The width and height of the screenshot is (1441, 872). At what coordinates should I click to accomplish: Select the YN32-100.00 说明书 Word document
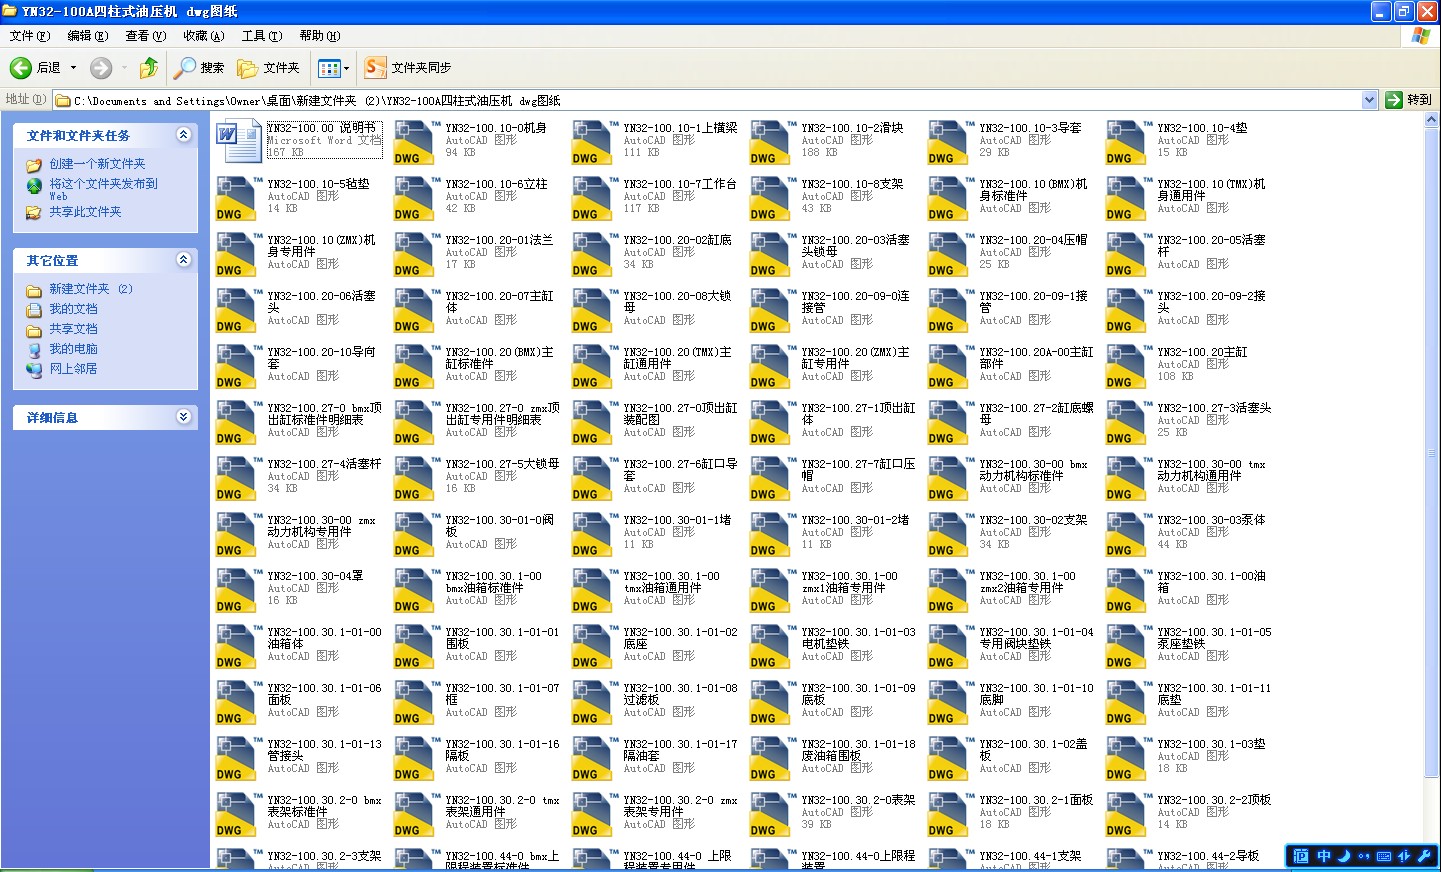coord(238,142)
